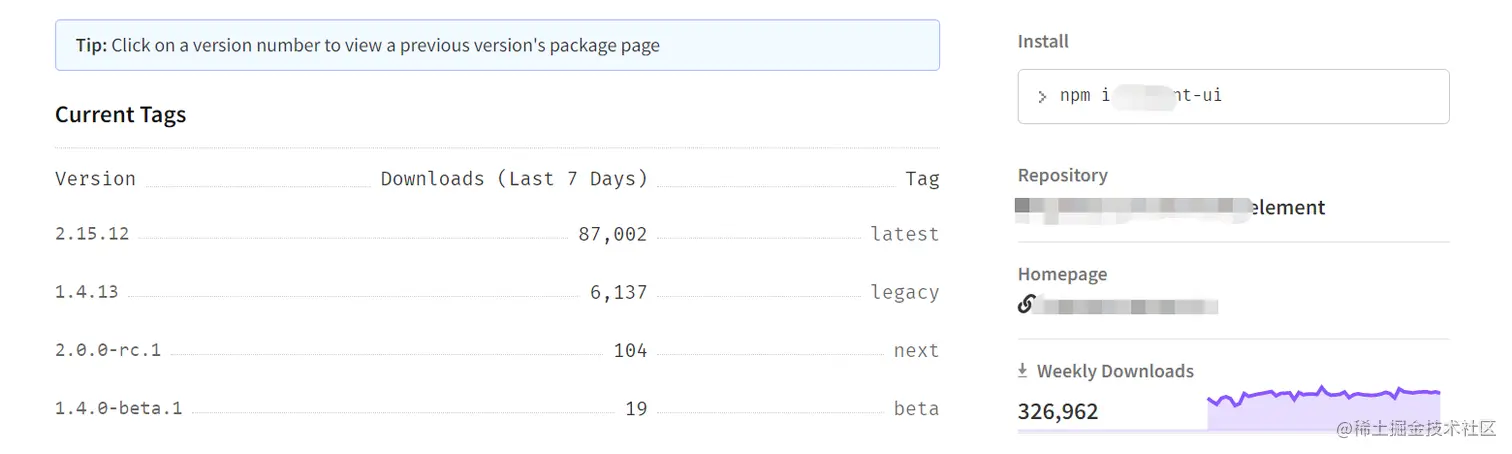The height and width of the screenshot is (454, 1512).
Task: Open version 1.4.13 package page
Action: 87,292
